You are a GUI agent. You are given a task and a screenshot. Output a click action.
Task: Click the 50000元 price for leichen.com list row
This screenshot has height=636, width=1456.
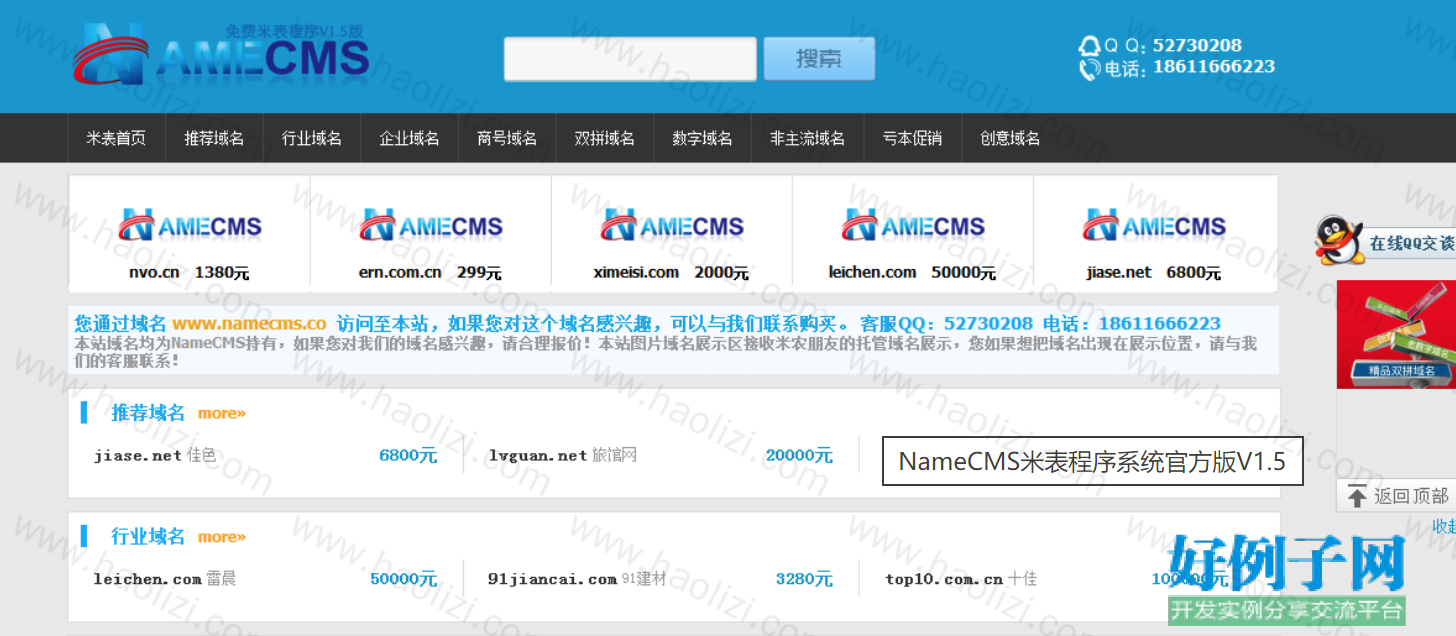403,579
